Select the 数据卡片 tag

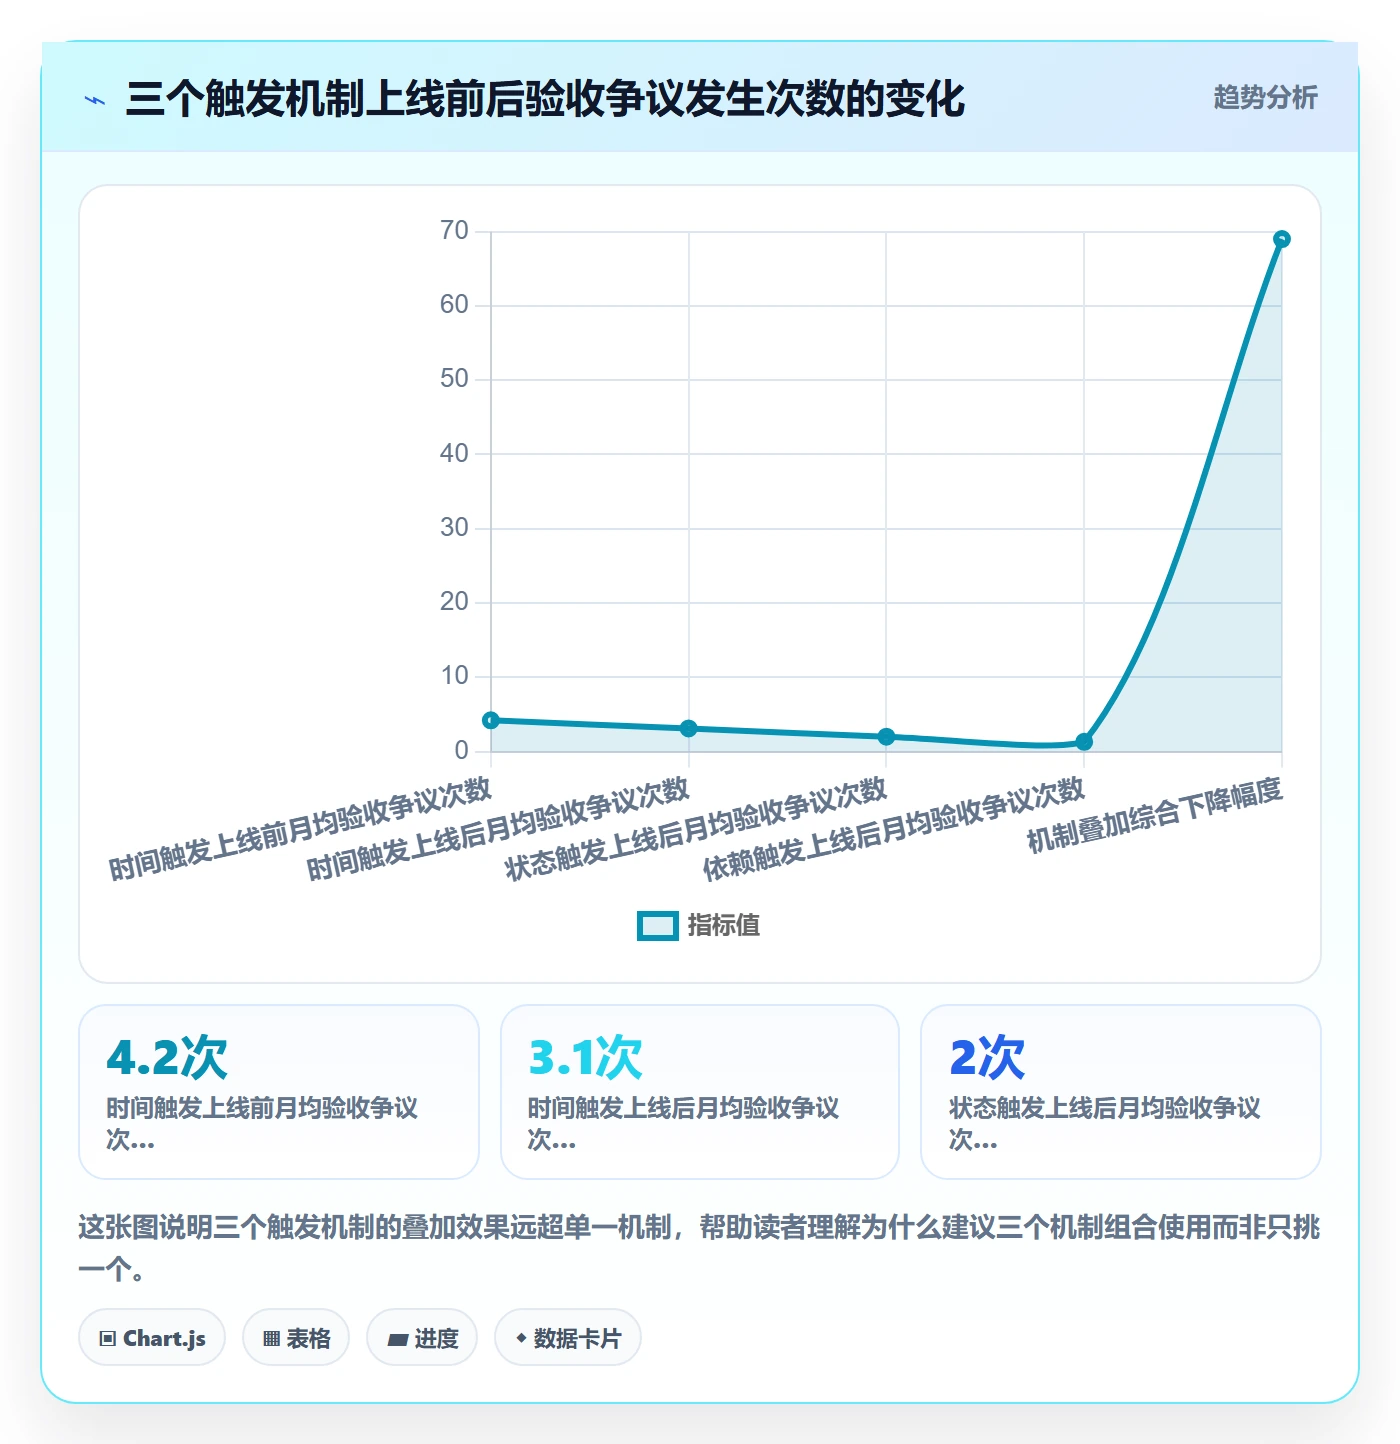pyautogui.click(x=568, y=1338)
